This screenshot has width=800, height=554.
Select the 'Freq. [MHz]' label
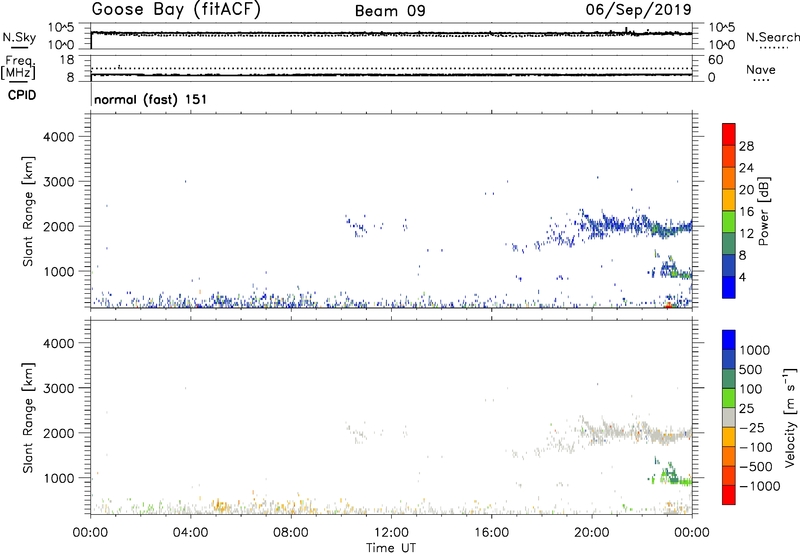18,68
